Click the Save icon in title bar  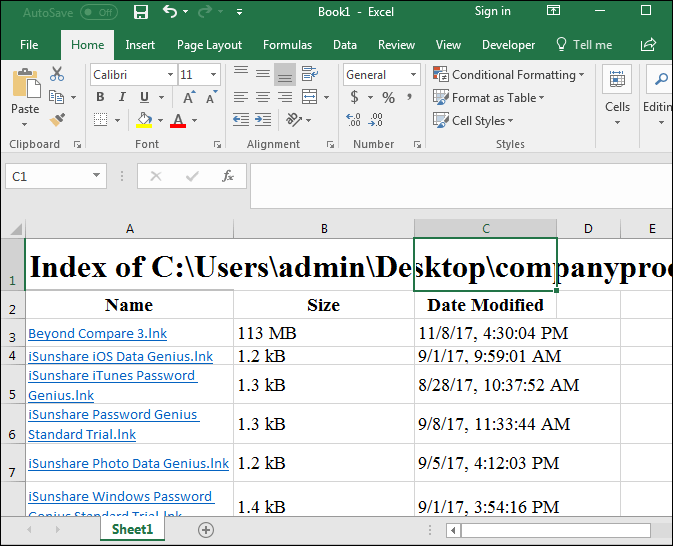click(141, 12)
